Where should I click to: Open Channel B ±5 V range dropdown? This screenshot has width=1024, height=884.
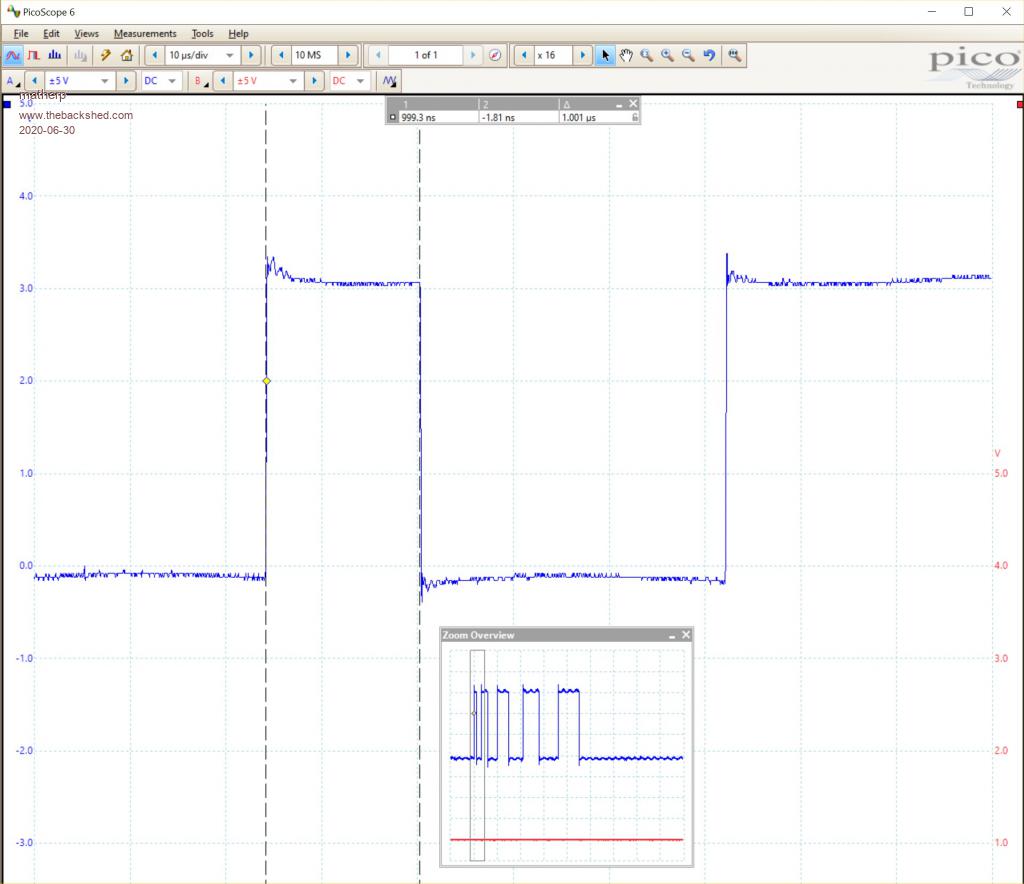click(293, 81)
